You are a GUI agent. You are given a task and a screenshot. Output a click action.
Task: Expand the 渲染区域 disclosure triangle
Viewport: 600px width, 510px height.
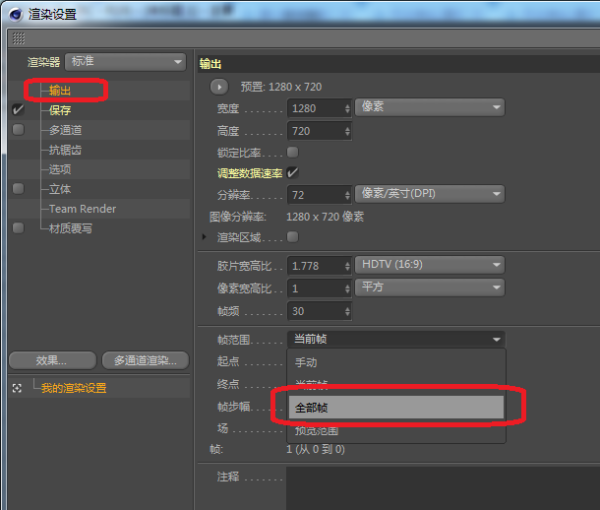[x=206, y=237]
